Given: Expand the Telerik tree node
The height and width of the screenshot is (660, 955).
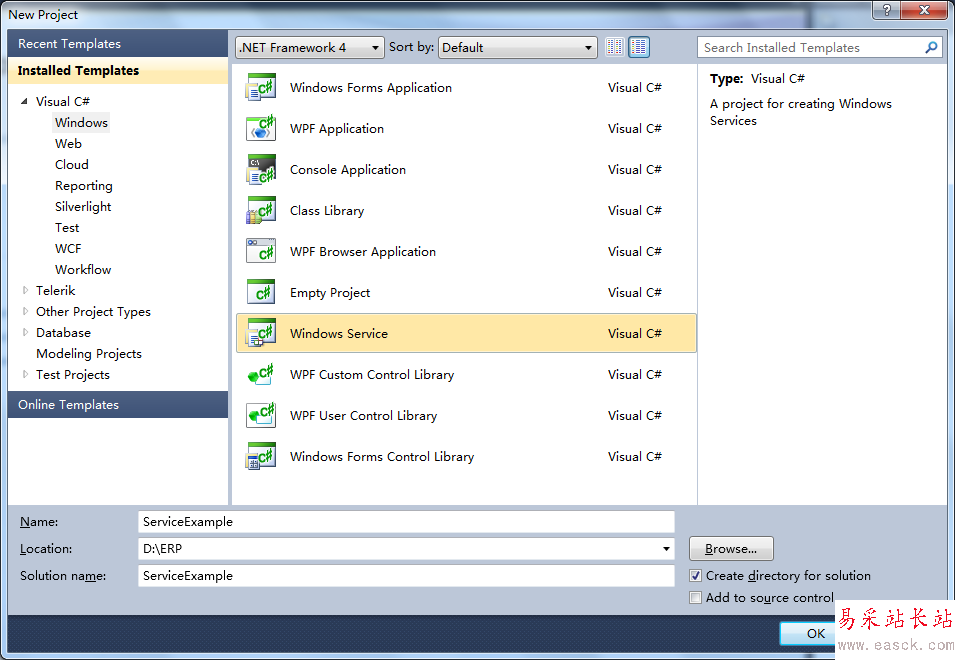Looking at the screenshot, I should [x=25, y=290].
